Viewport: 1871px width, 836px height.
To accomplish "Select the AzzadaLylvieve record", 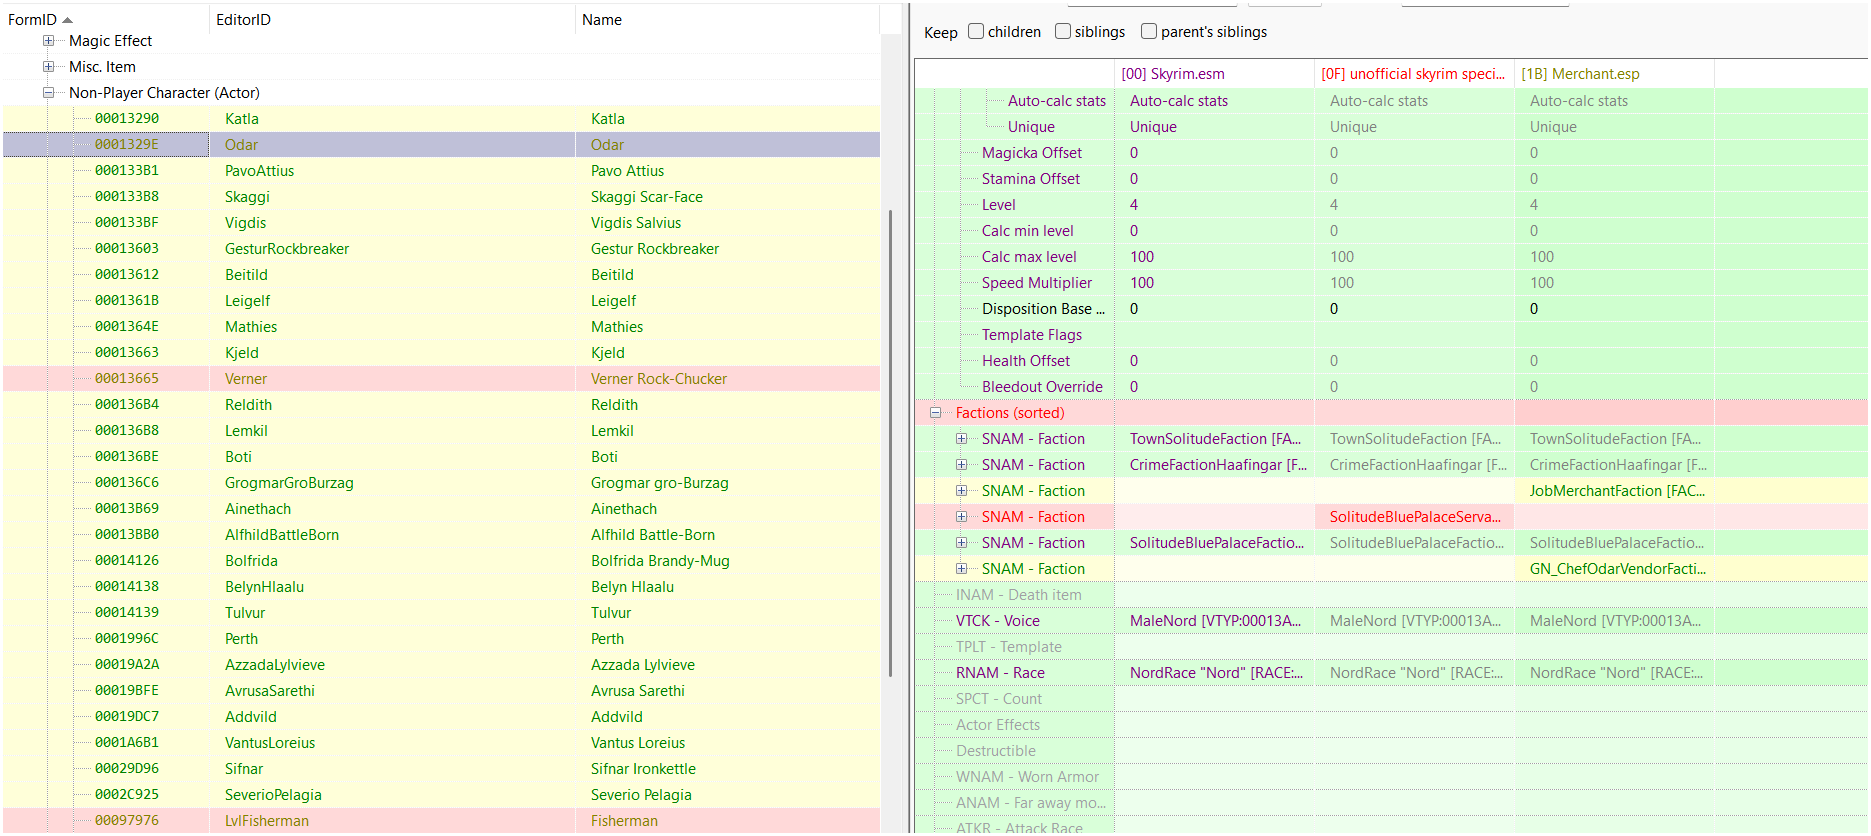I will 441,665.
